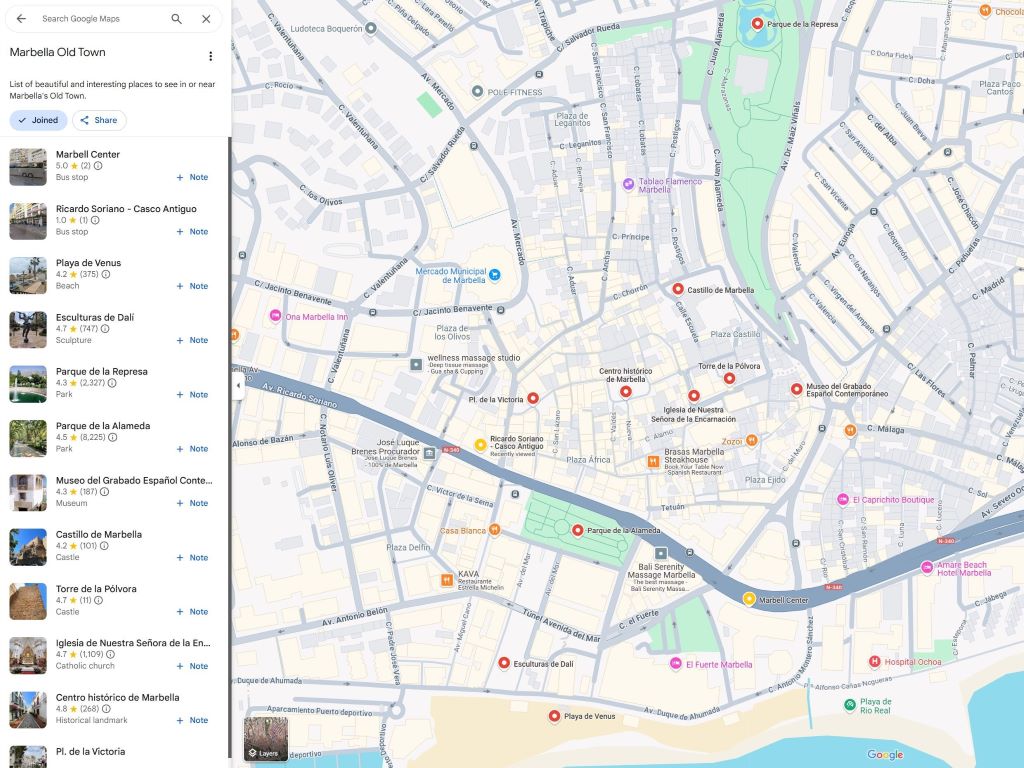Click Pl. de la Victoria map pin

point(533,398)
